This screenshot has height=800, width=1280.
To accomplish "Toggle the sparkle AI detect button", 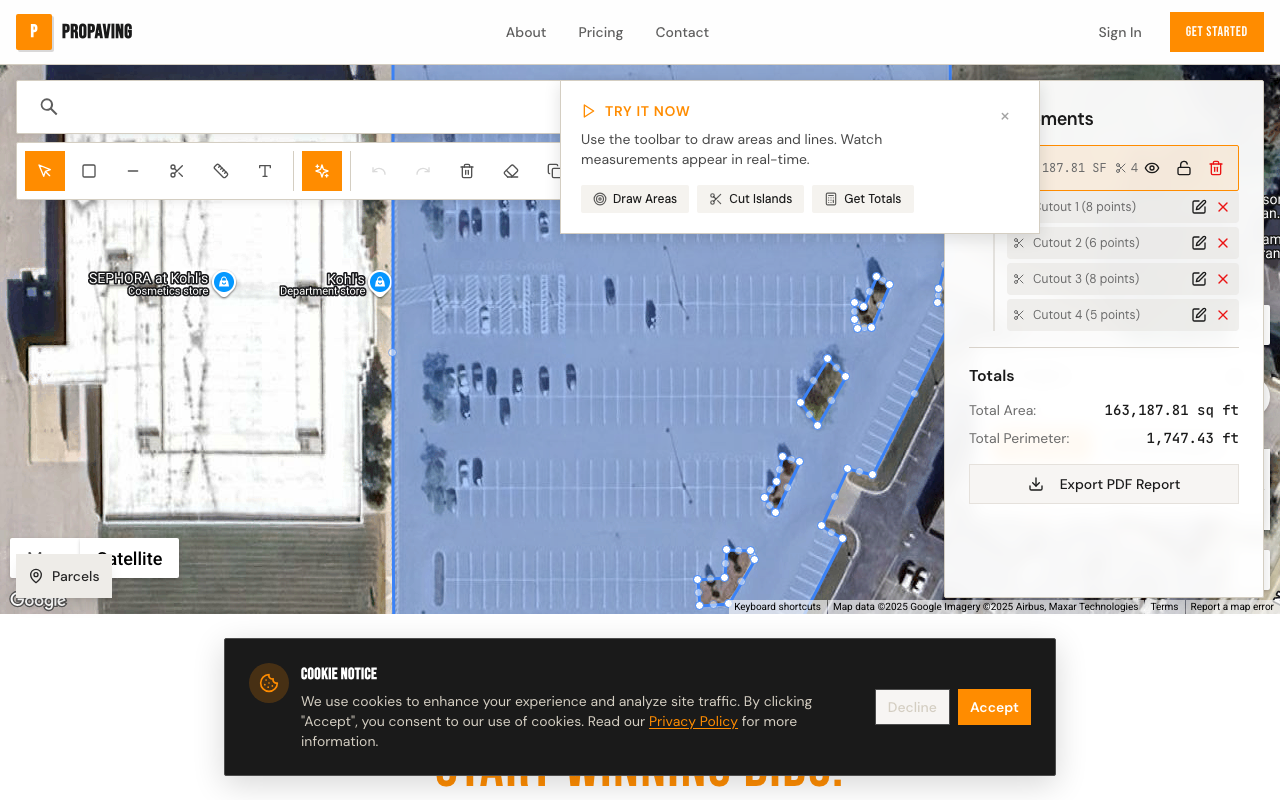I will (322, 171).
